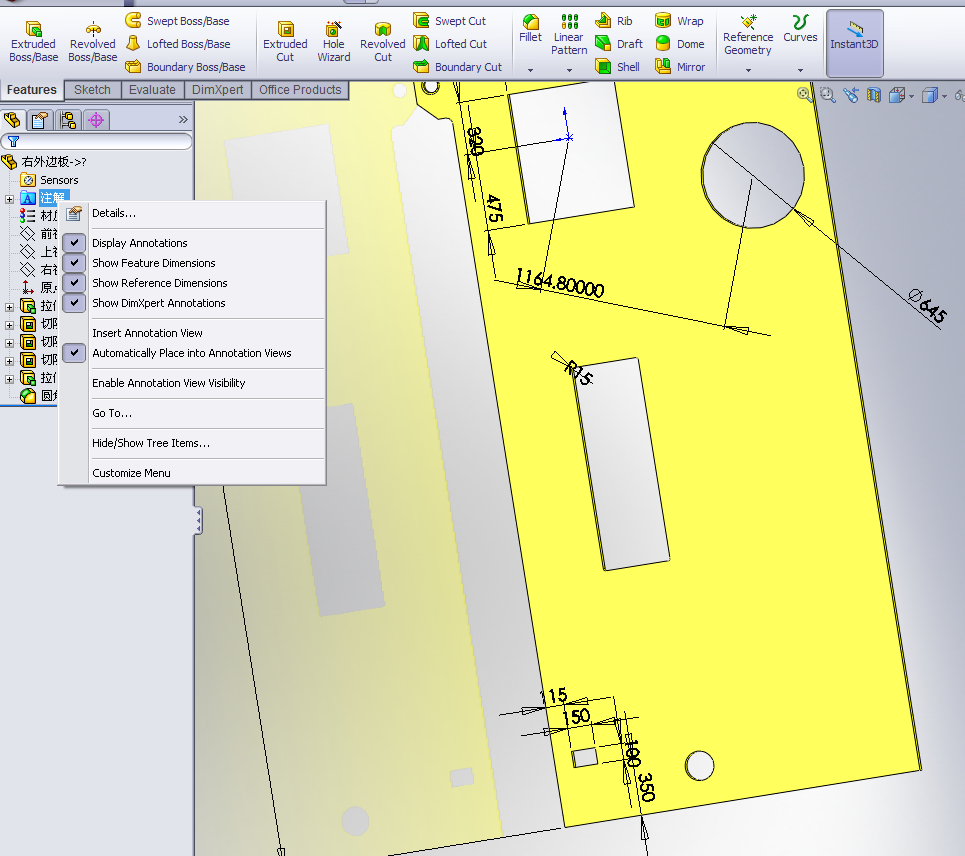Open the Hole Wizard
The image size is (965, 856).
point(334,42)
